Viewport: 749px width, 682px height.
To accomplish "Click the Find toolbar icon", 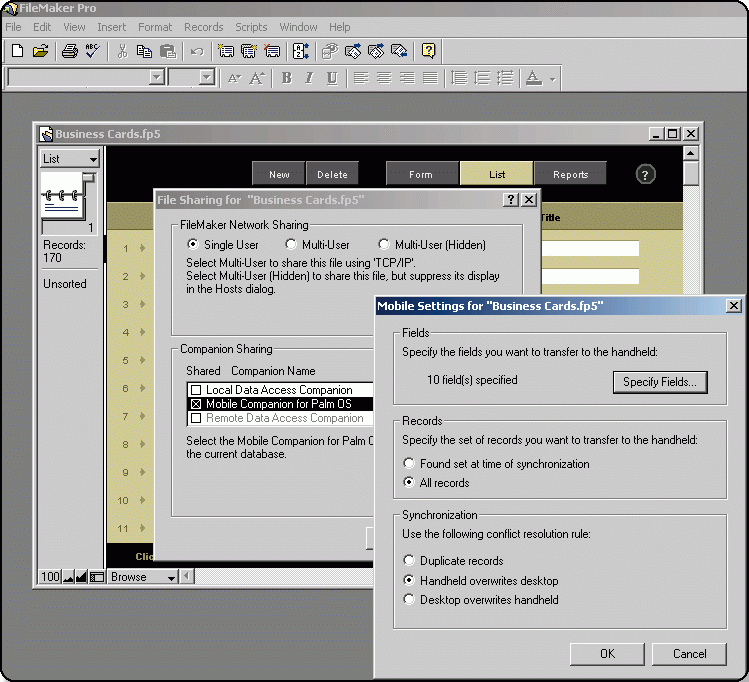I will (330, 51).
